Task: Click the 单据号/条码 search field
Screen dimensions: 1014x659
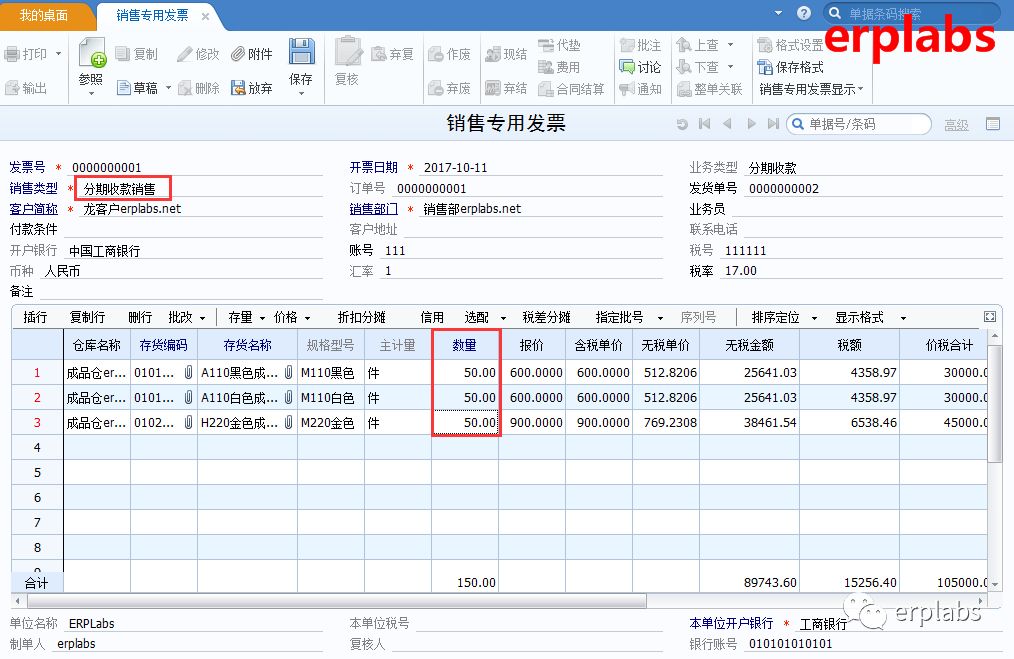Action: [x=859, y=124]
